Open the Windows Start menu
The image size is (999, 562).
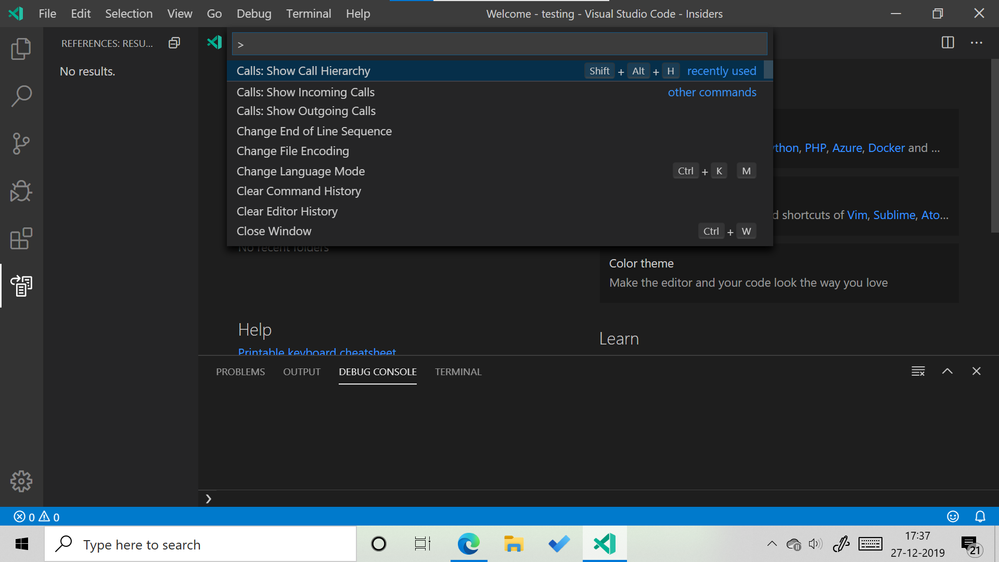click(x=22, y=544)
